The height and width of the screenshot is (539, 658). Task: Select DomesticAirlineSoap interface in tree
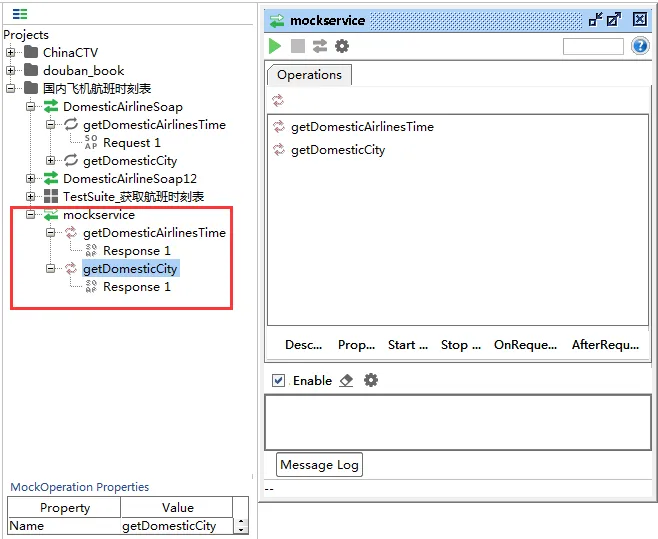coord(123,107)
